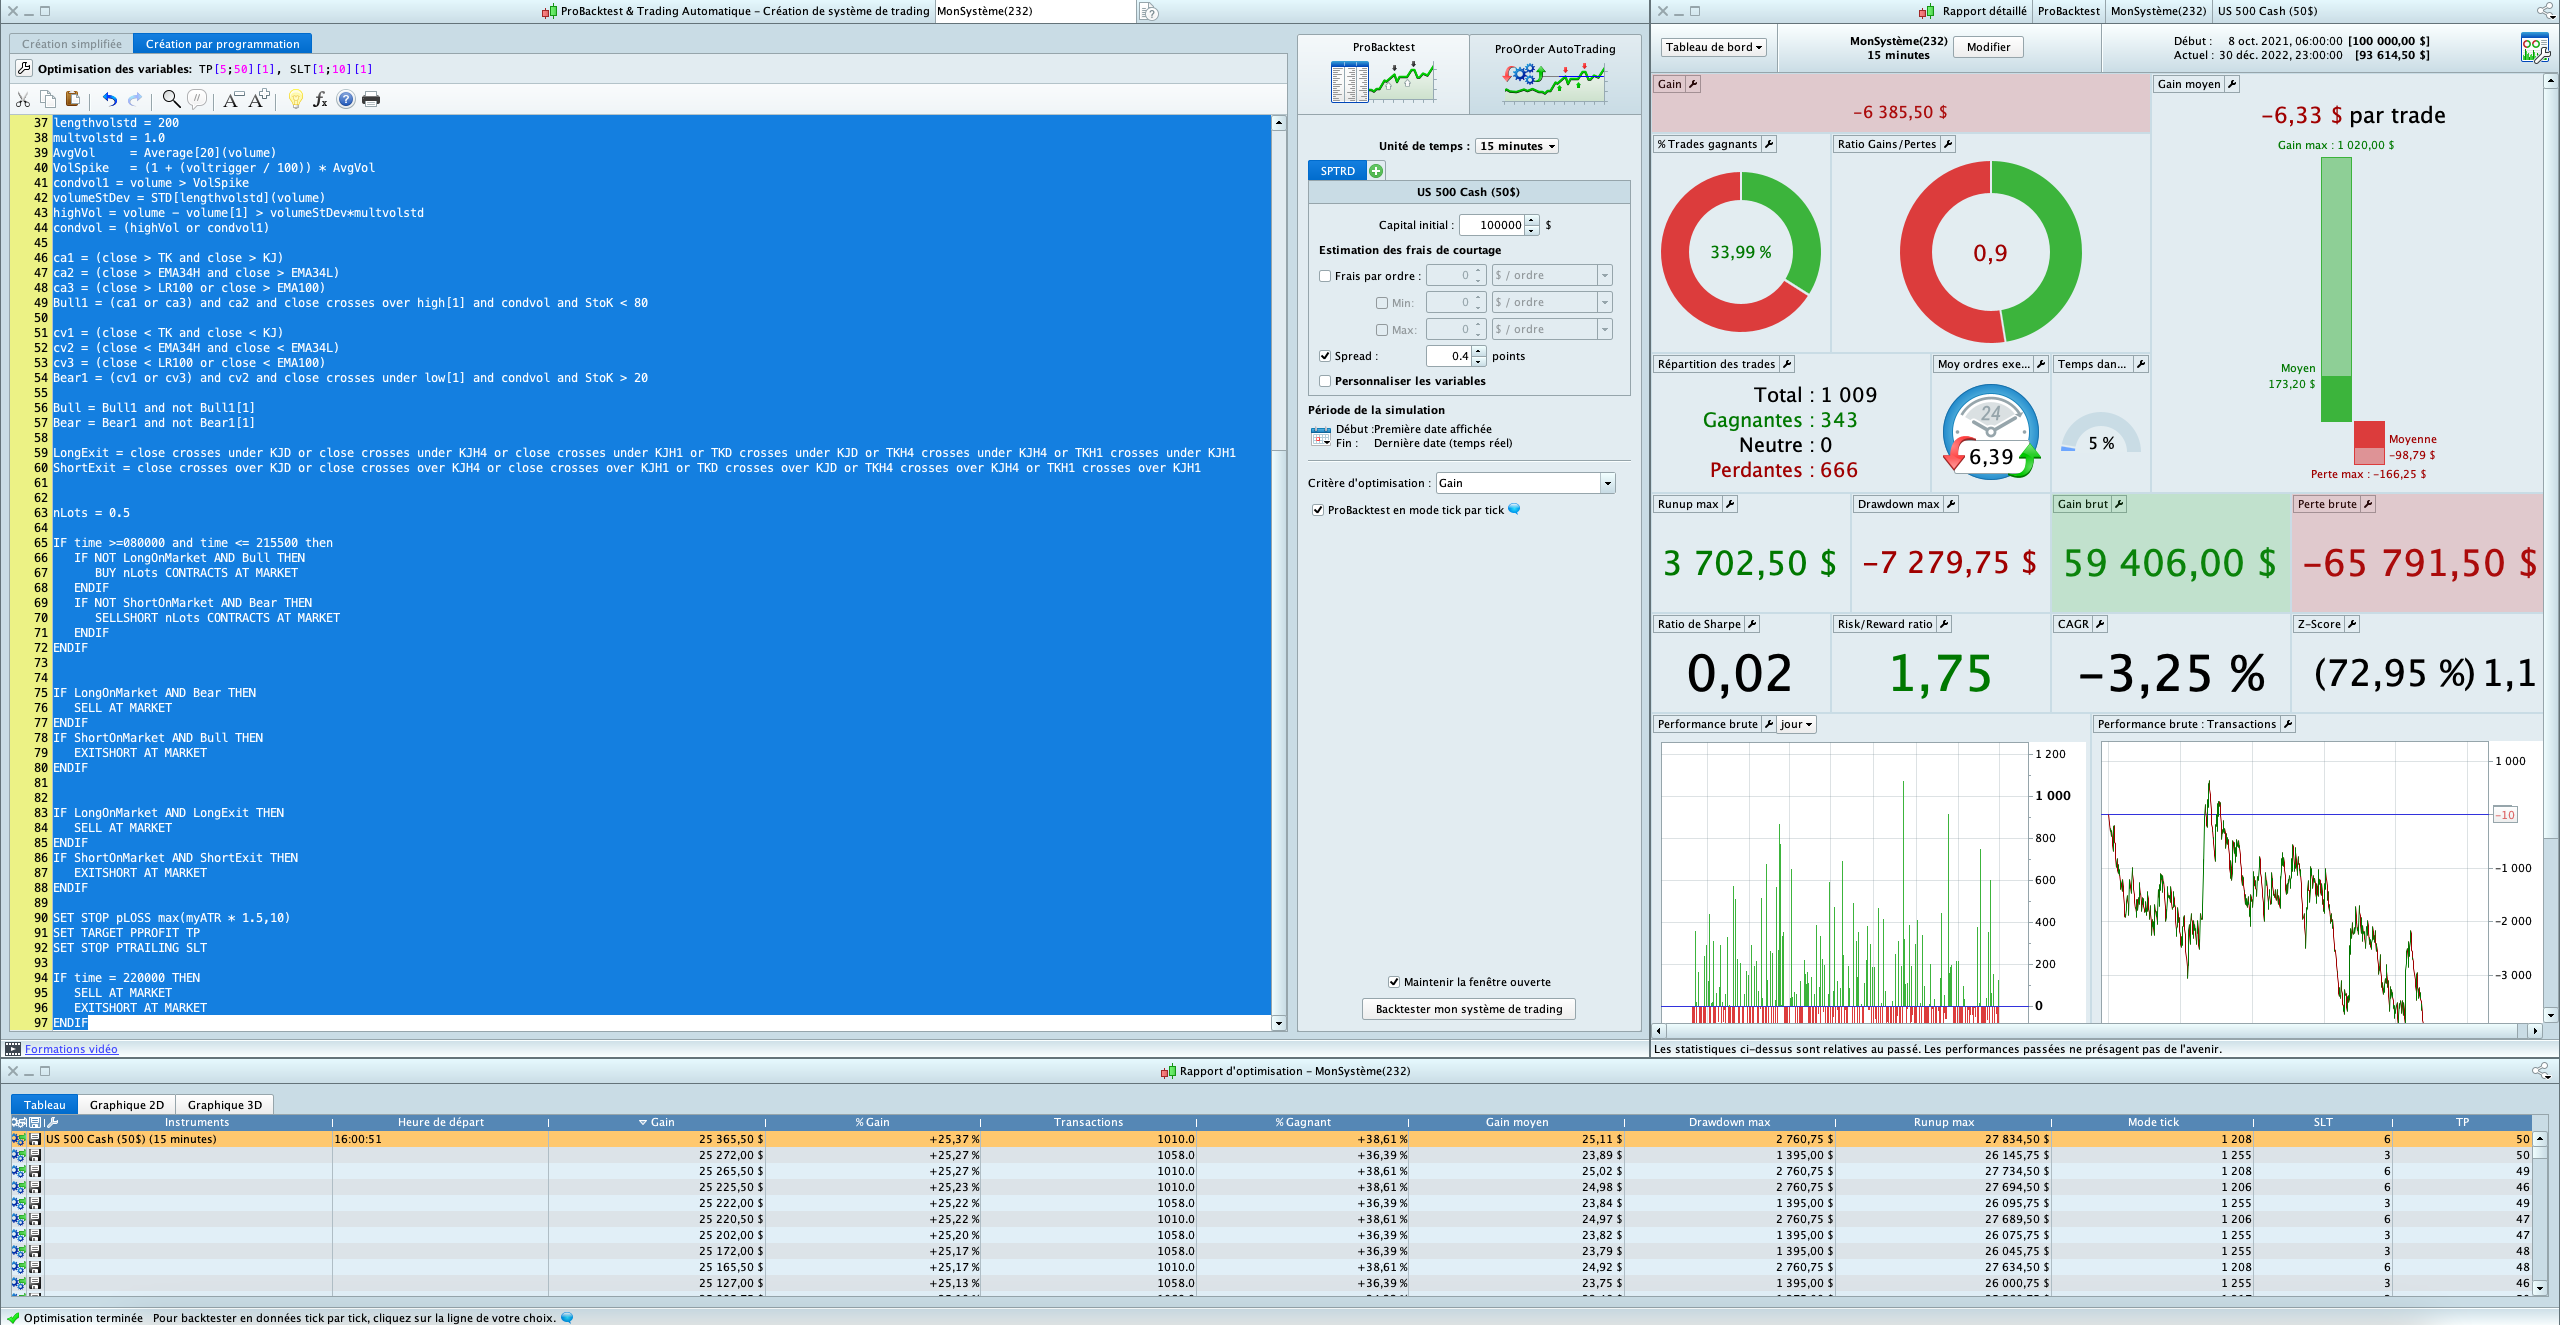Open the Formations vidéo link
The width and height of the screenshot is (2560, 1325).
(x=71, y=1049)
